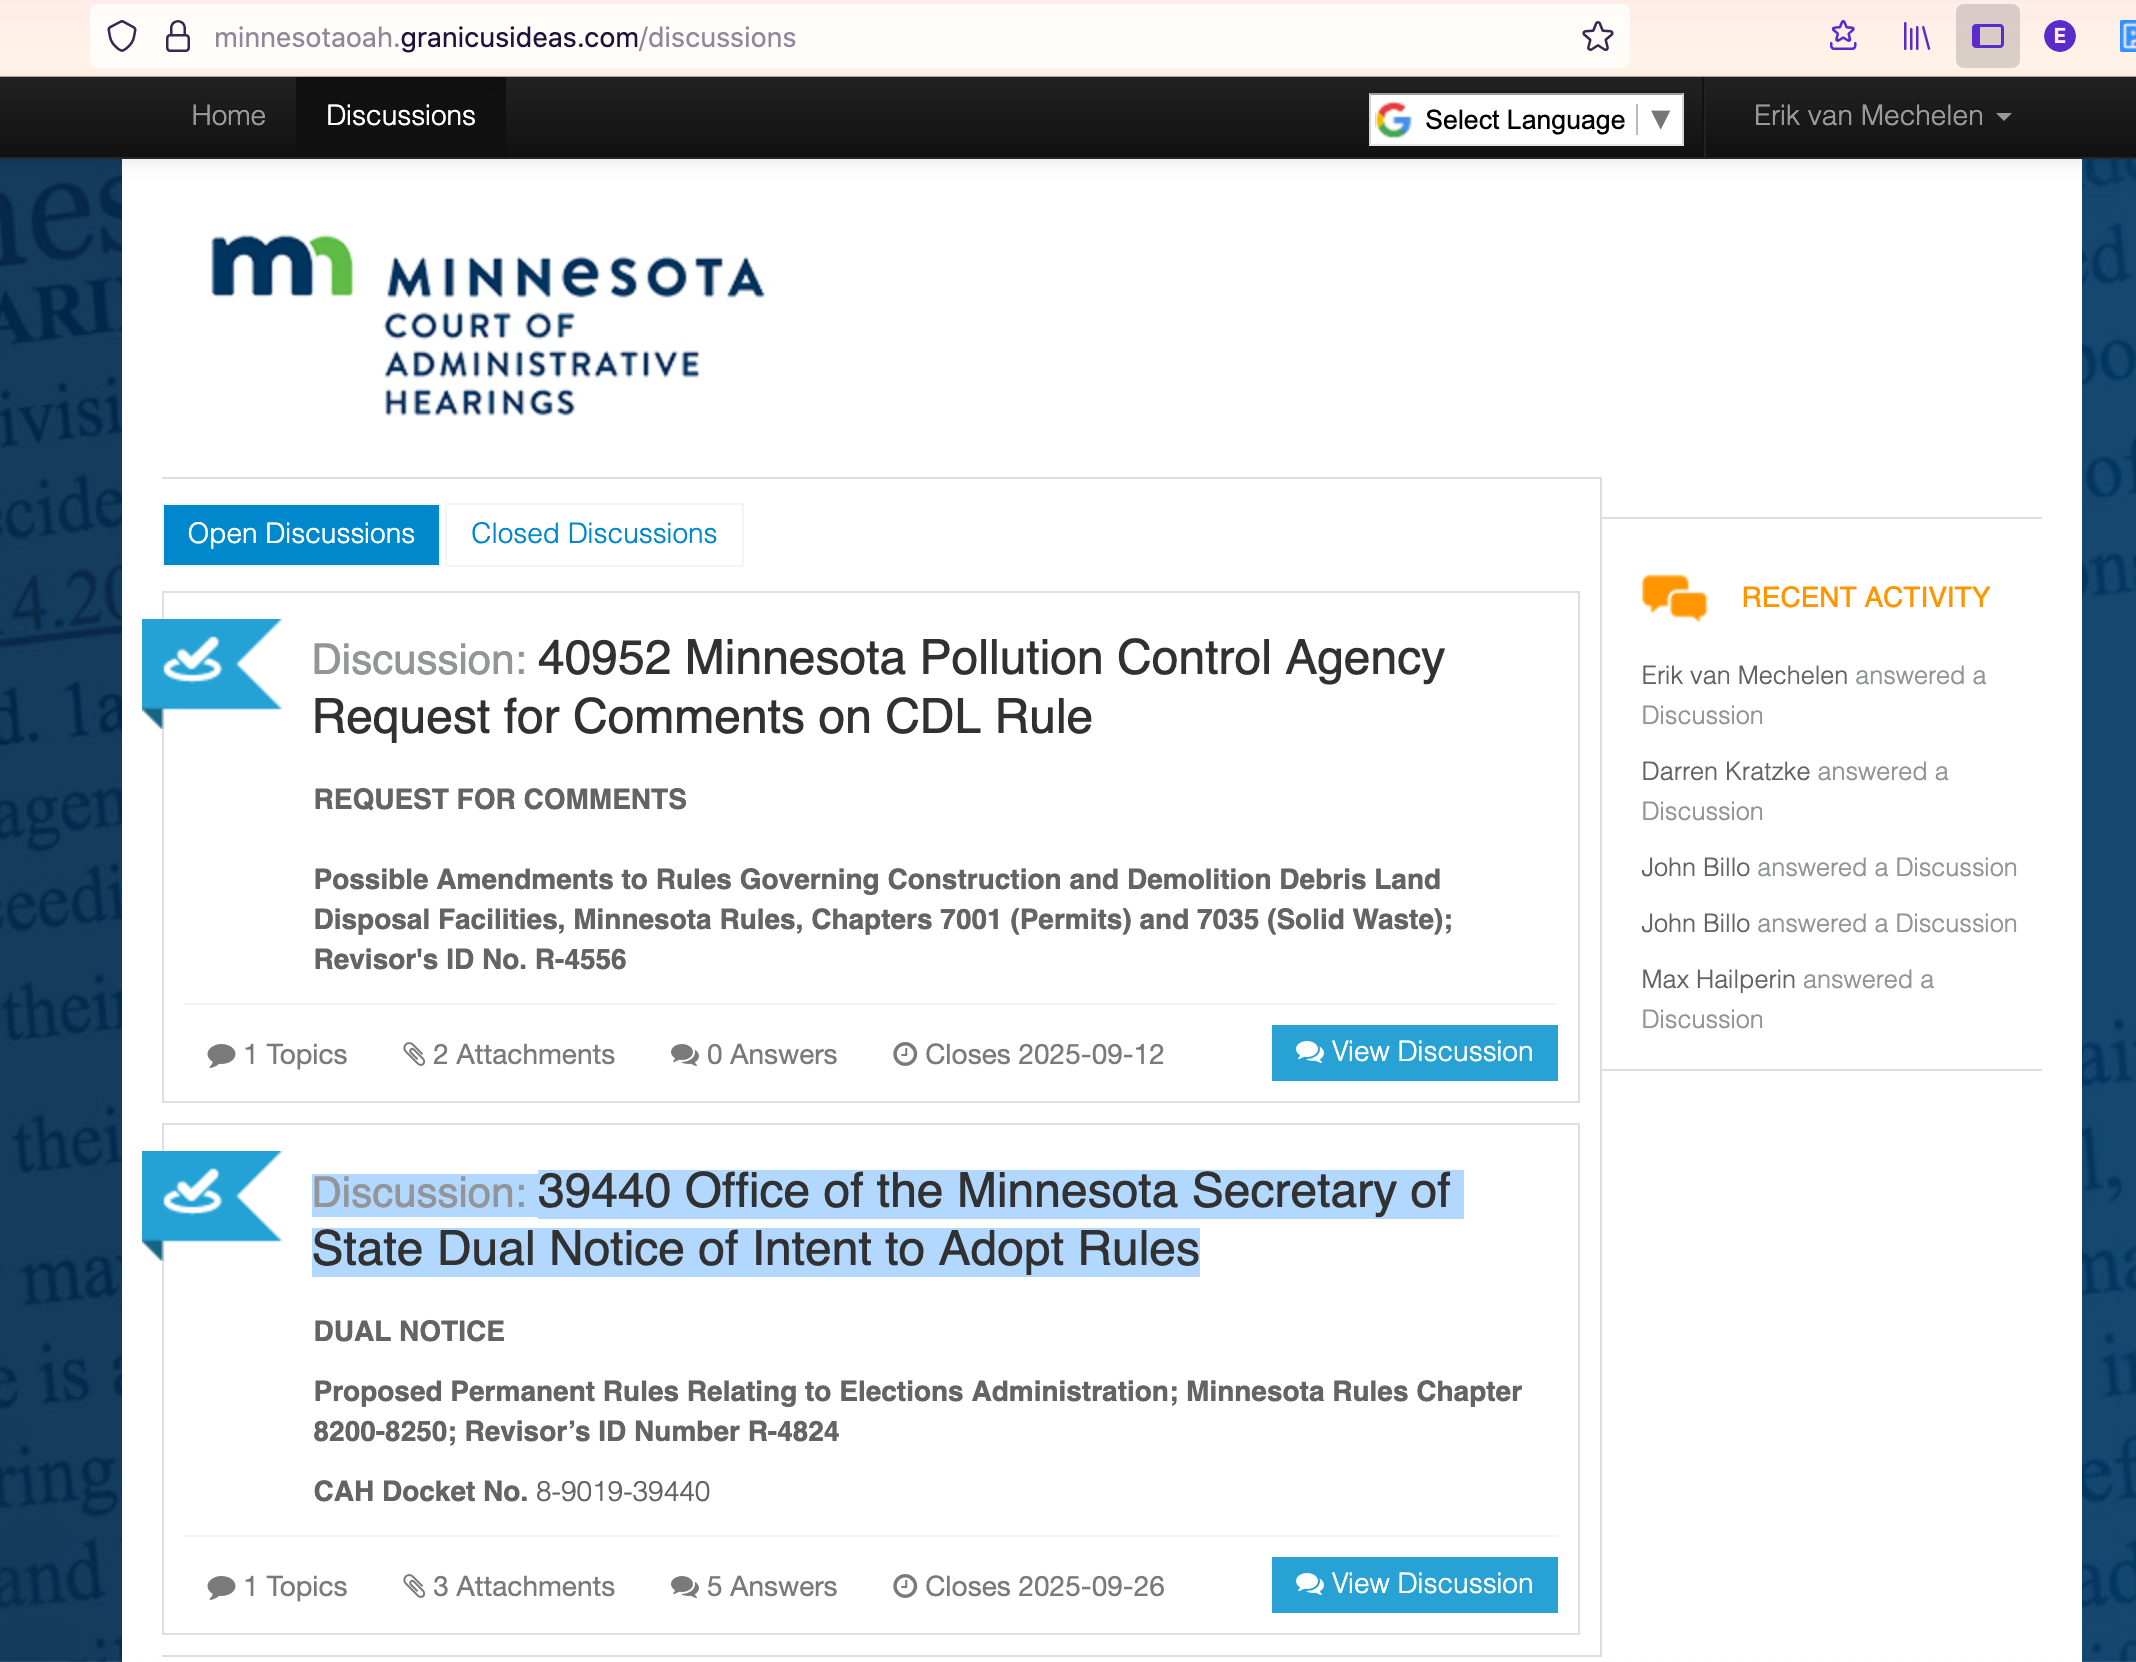
Task: Click the Select Language dropdown arrow
Action: coord(1660,120)
